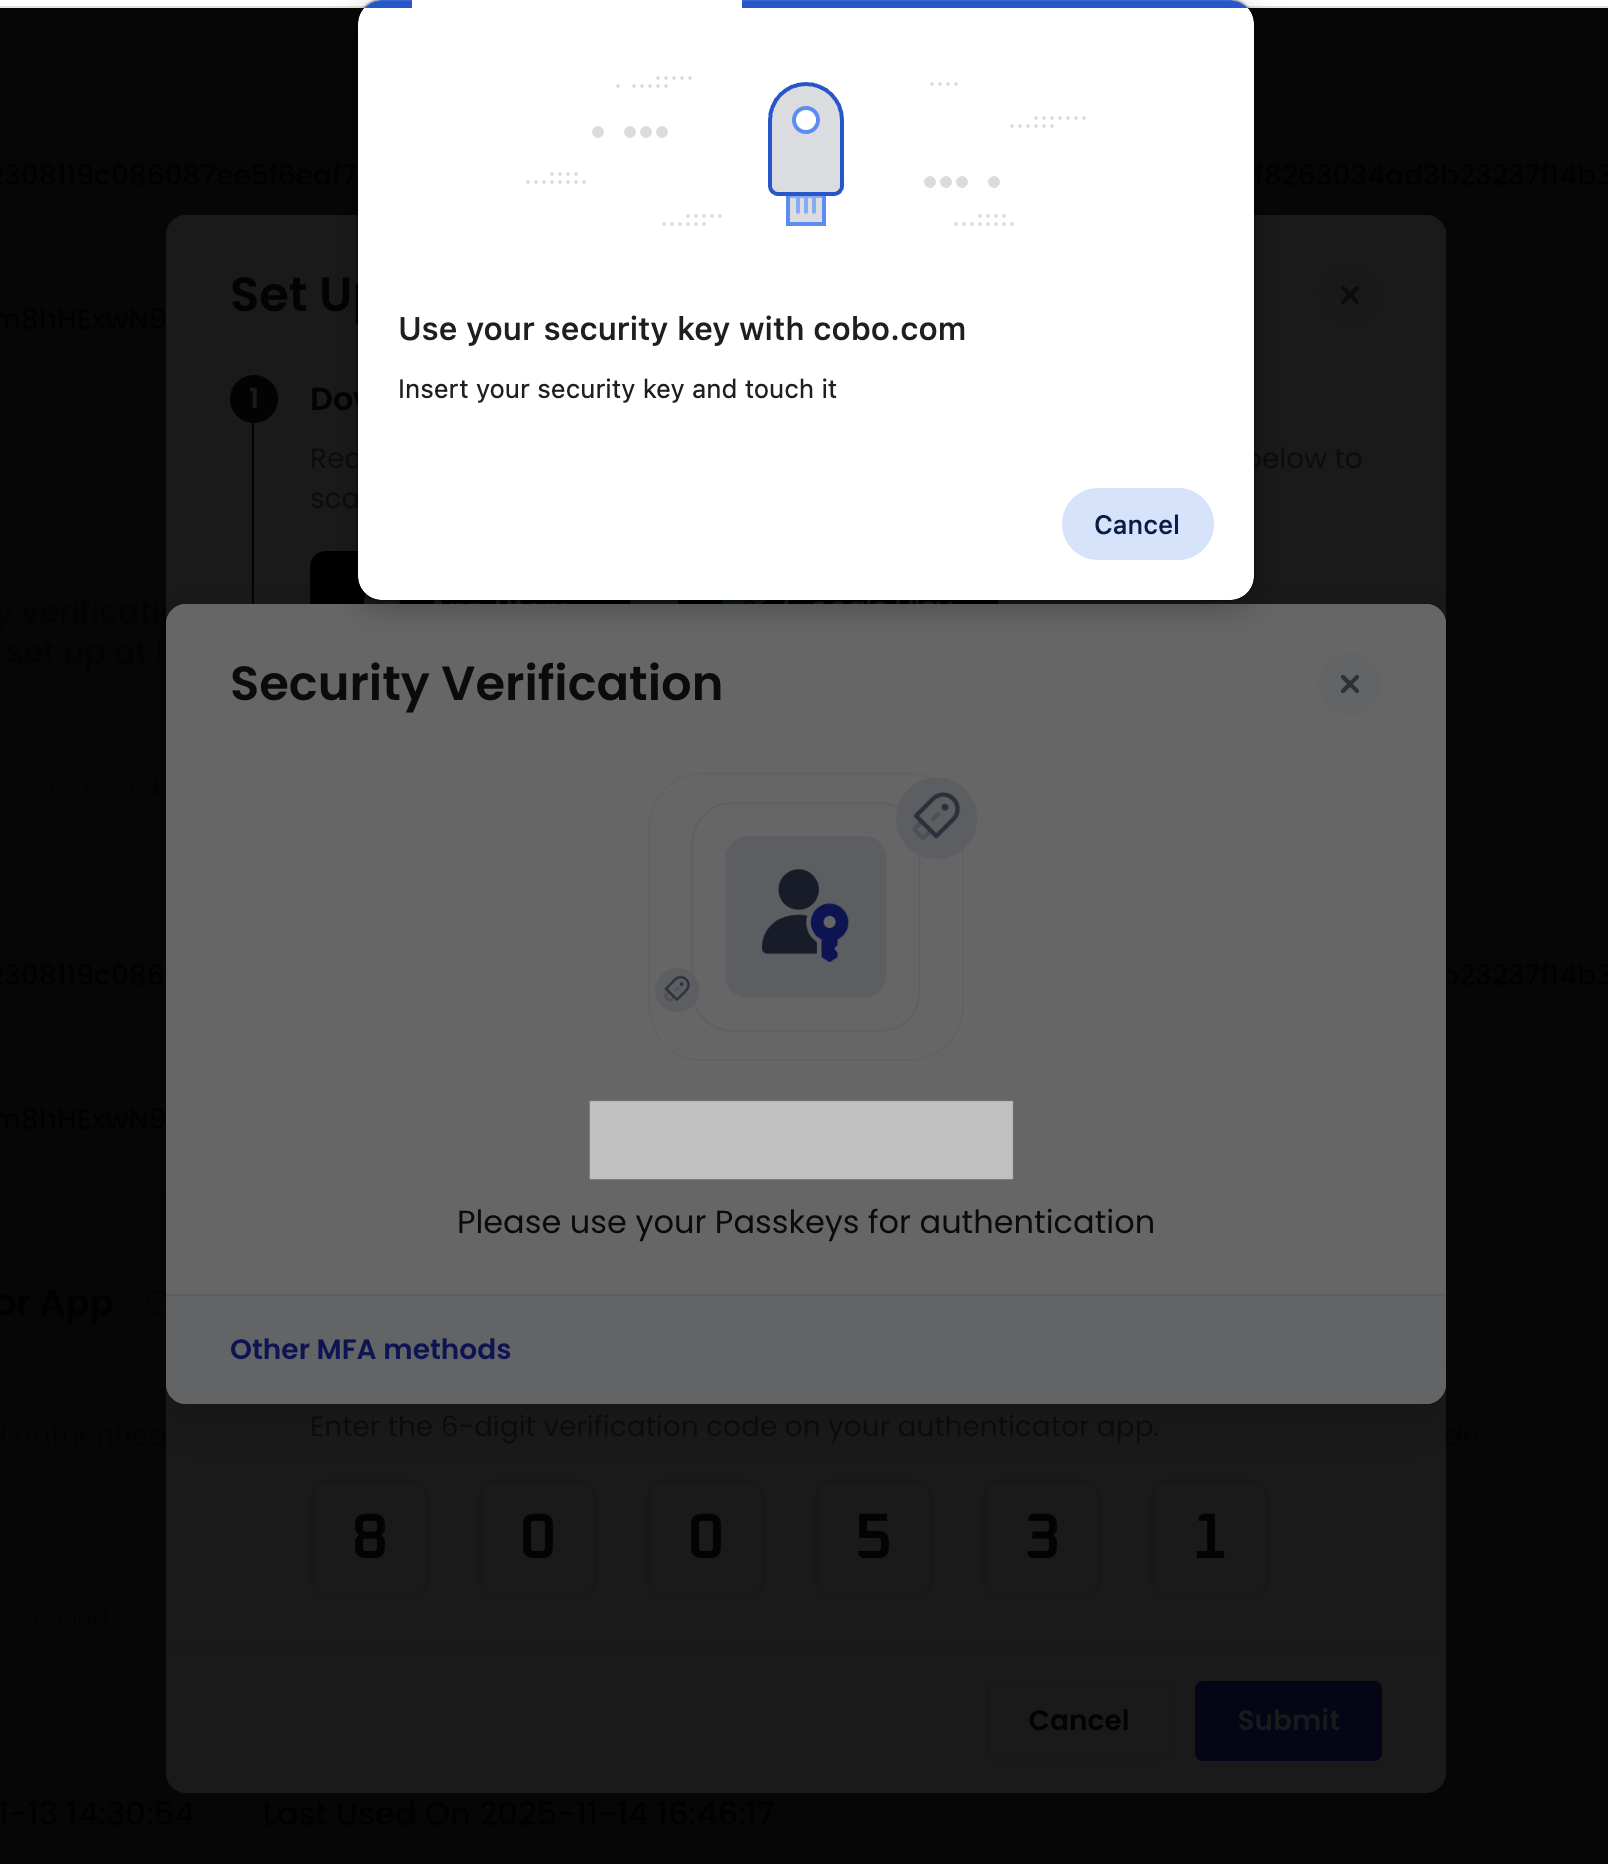This screenshot has width=1608, height=1864.
Task: Open Other MFA methods
Action: [x=370, y=1349]
